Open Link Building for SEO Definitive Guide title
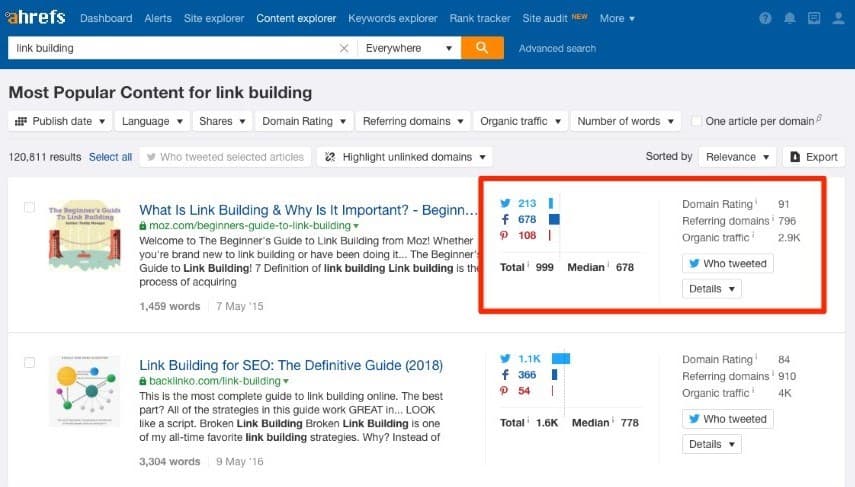The height and width of the screenshot is (487, 855). (291, 365)
